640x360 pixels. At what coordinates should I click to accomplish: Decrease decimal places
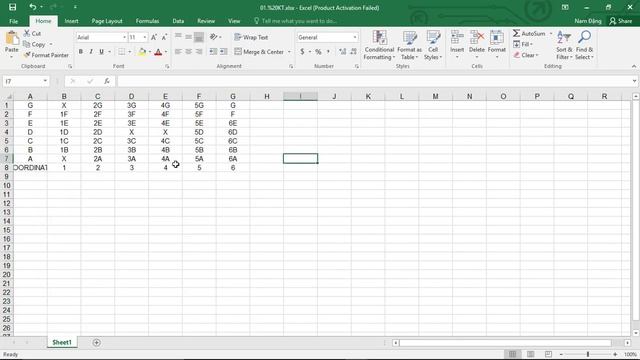pos(353,52)
